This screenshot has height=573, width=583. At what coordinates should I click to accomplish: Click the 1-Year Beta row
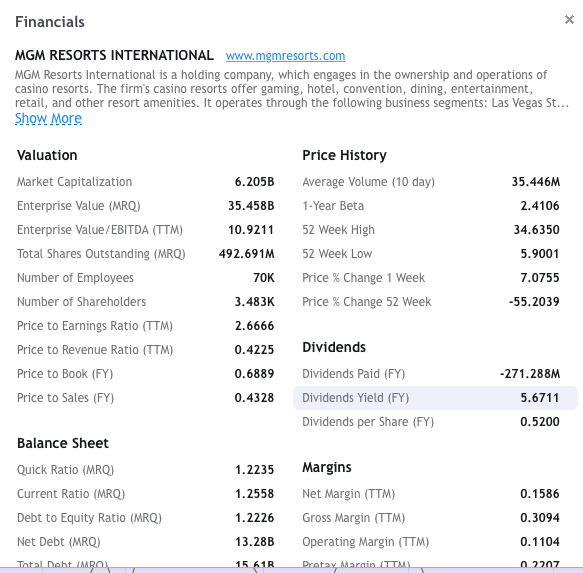435,206
